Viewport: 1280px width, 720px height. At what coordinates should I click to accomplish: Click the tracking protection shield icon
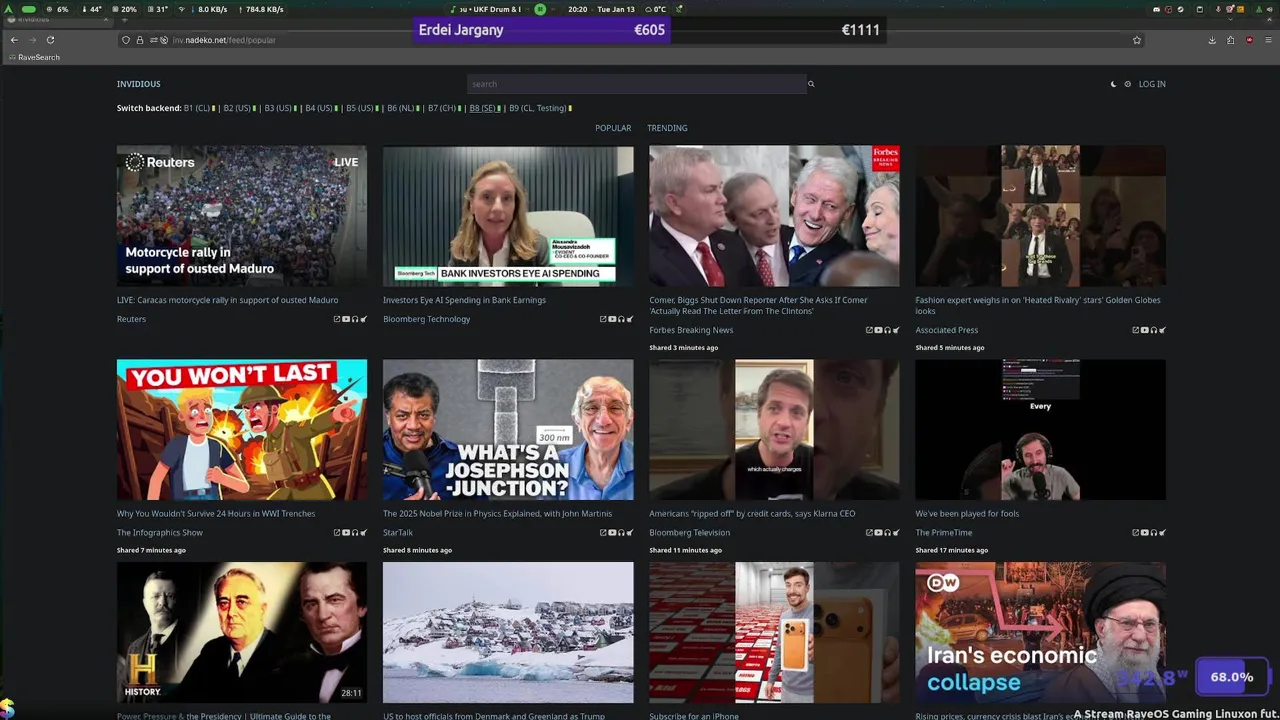click(126, 40)
